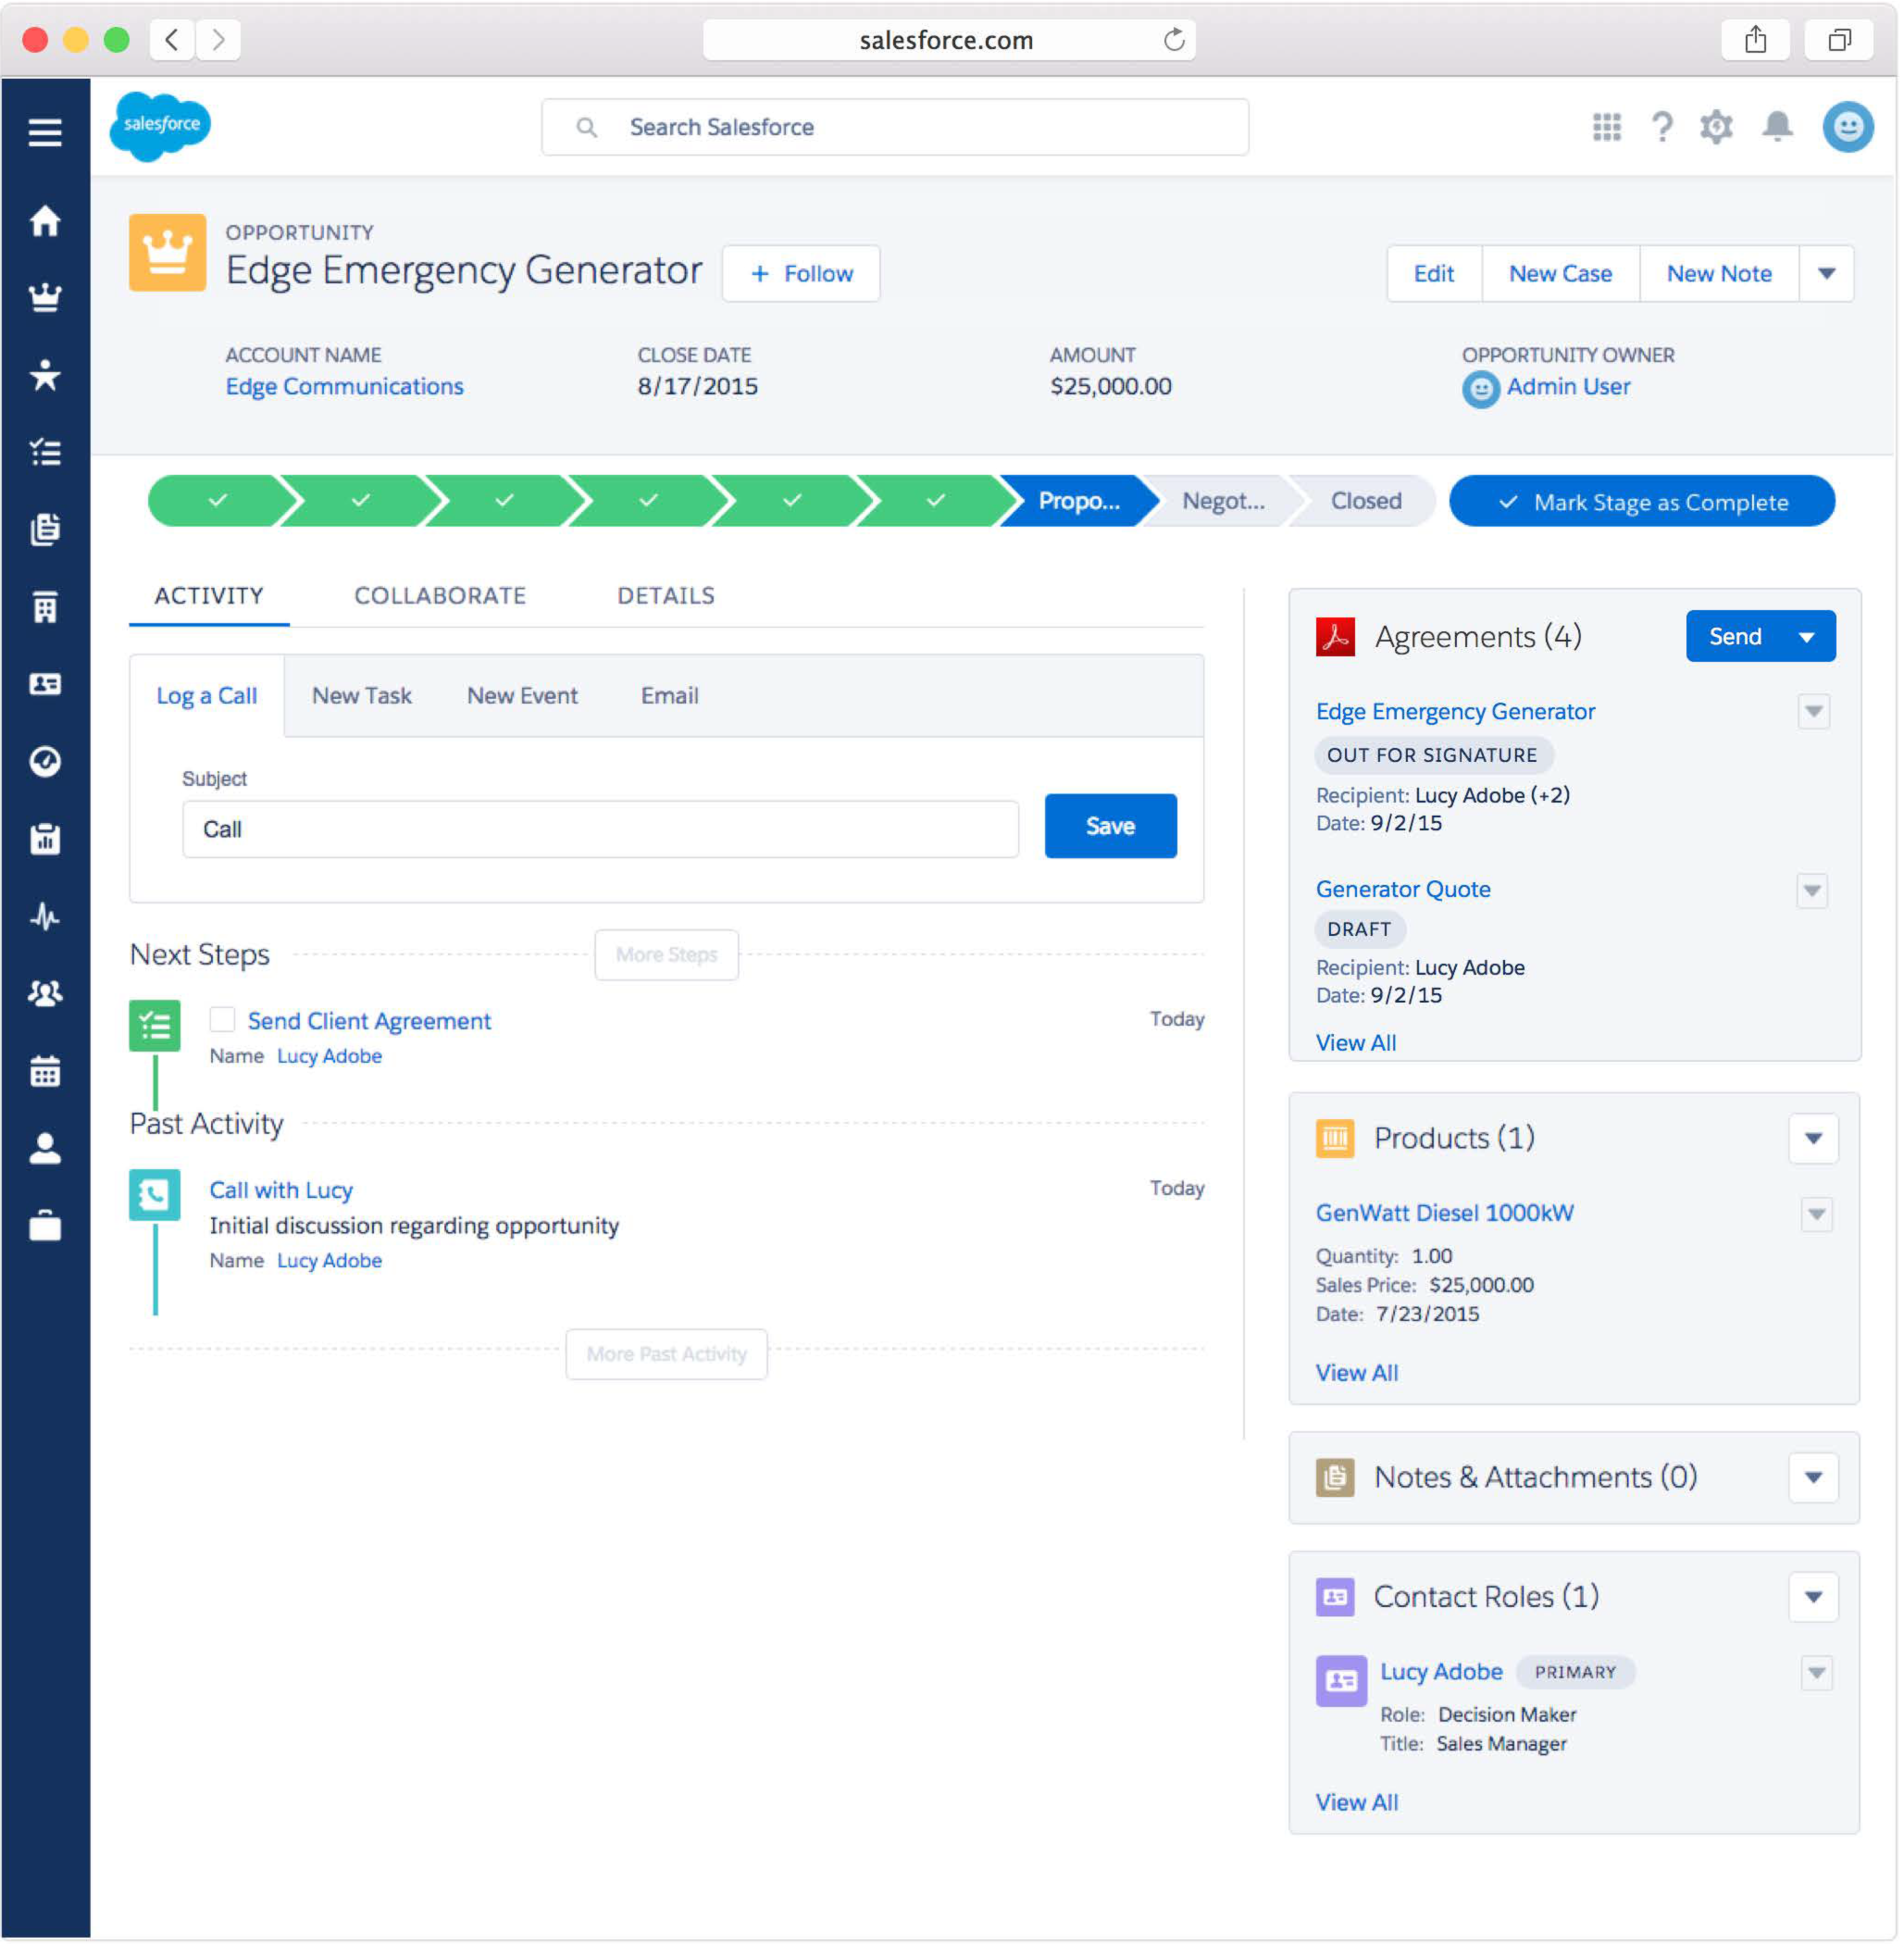This screenshot has height=1944, width=1904.
Task: Open Contacts card icon in sidebar
Action: pos(45,684)
